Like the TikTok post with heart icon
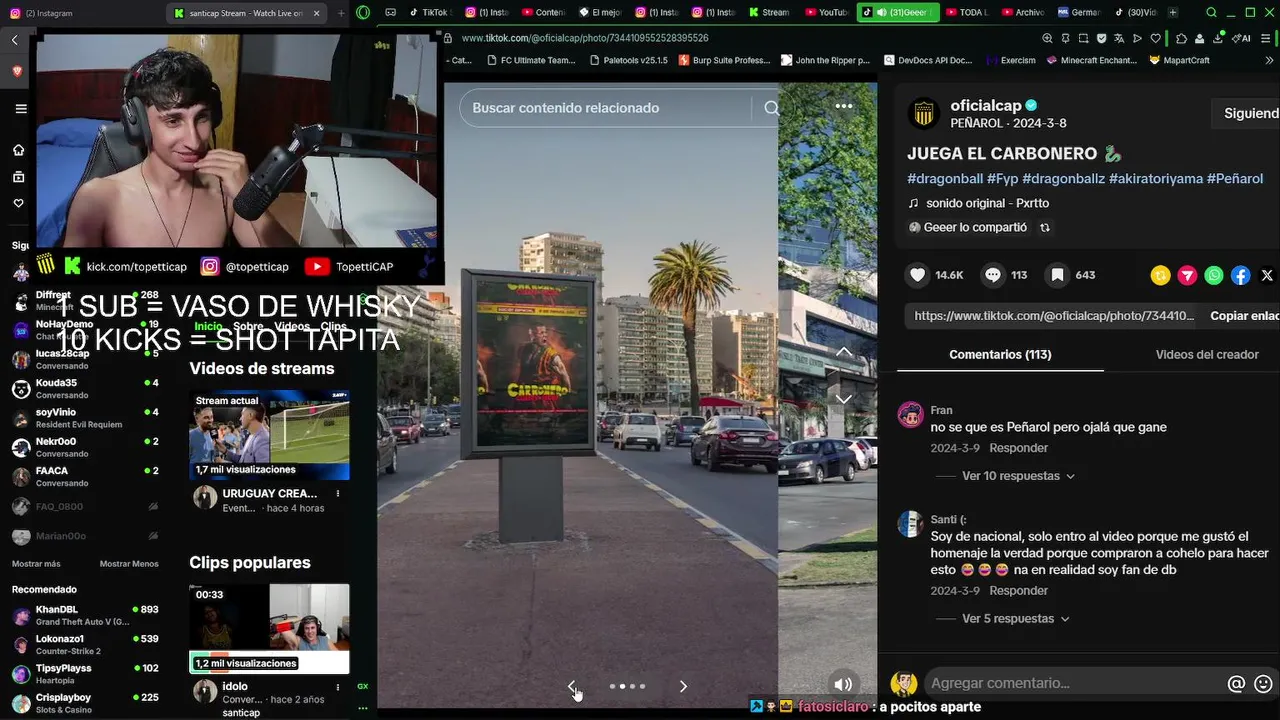Viewport: 1280px width, 720px height. (x=917, y=274)
